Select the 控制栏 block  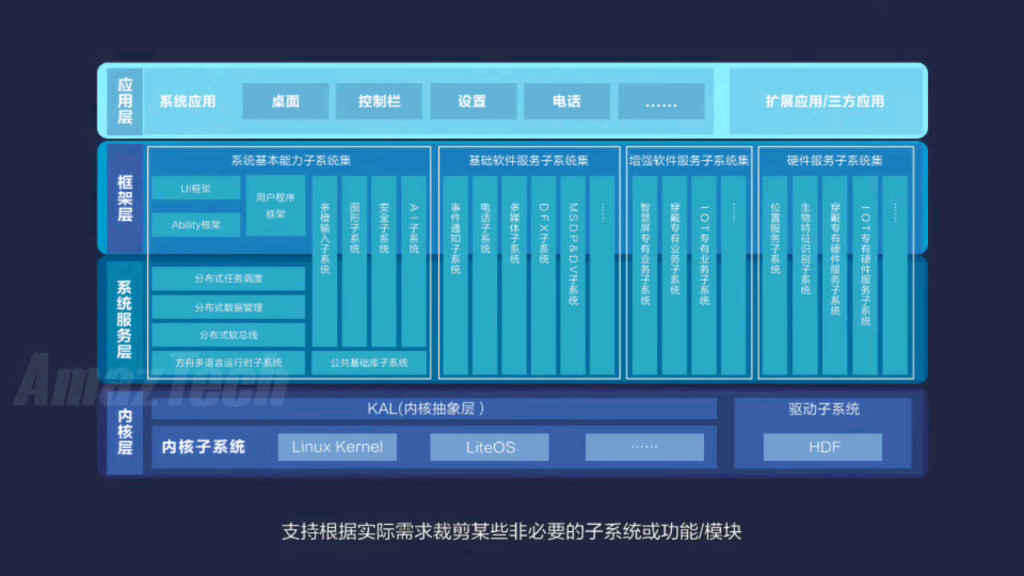pos(379,101)
